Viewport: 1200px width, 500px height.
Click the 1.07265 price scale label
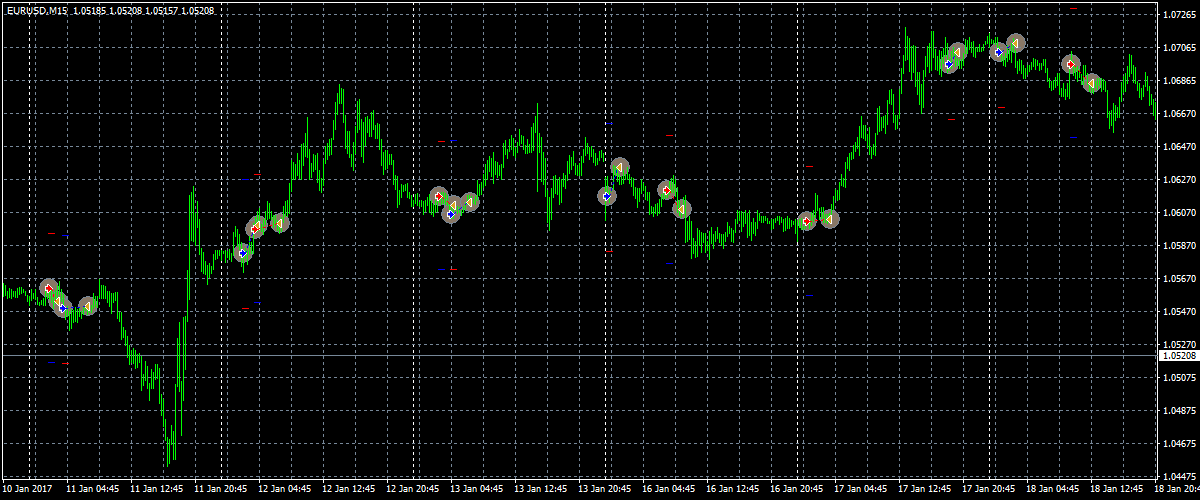(1176, 15)
